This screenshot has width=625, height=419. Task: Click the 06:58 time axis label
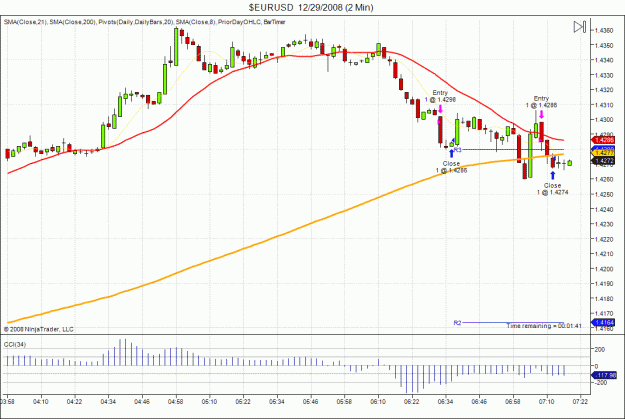tap(513, 401)
